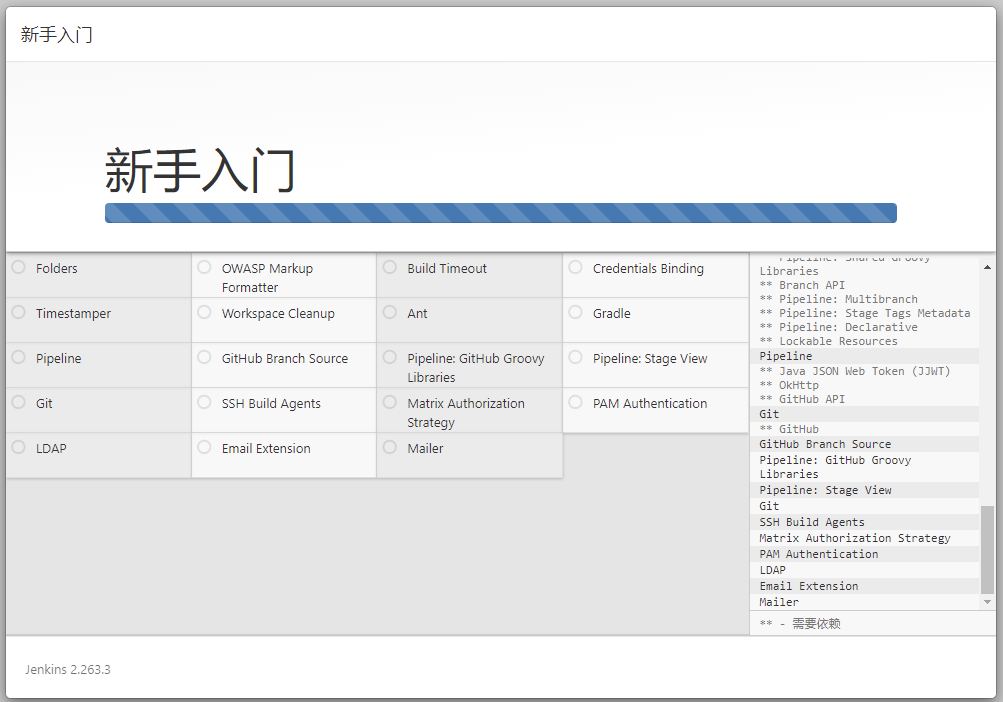Click the striped installation progress bar
Screen dimensions: 1003x702
(500, 213)
